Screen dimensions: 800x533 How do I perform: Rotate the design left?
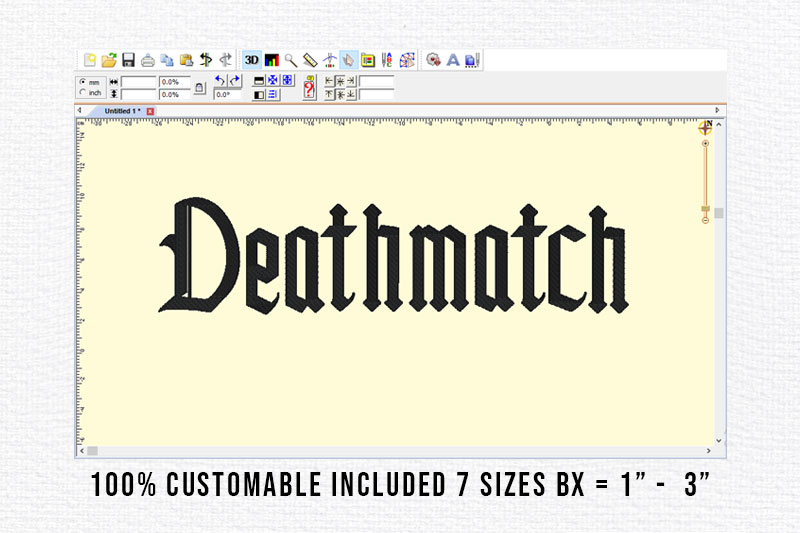pyautogui.click(x=220, y=80)
